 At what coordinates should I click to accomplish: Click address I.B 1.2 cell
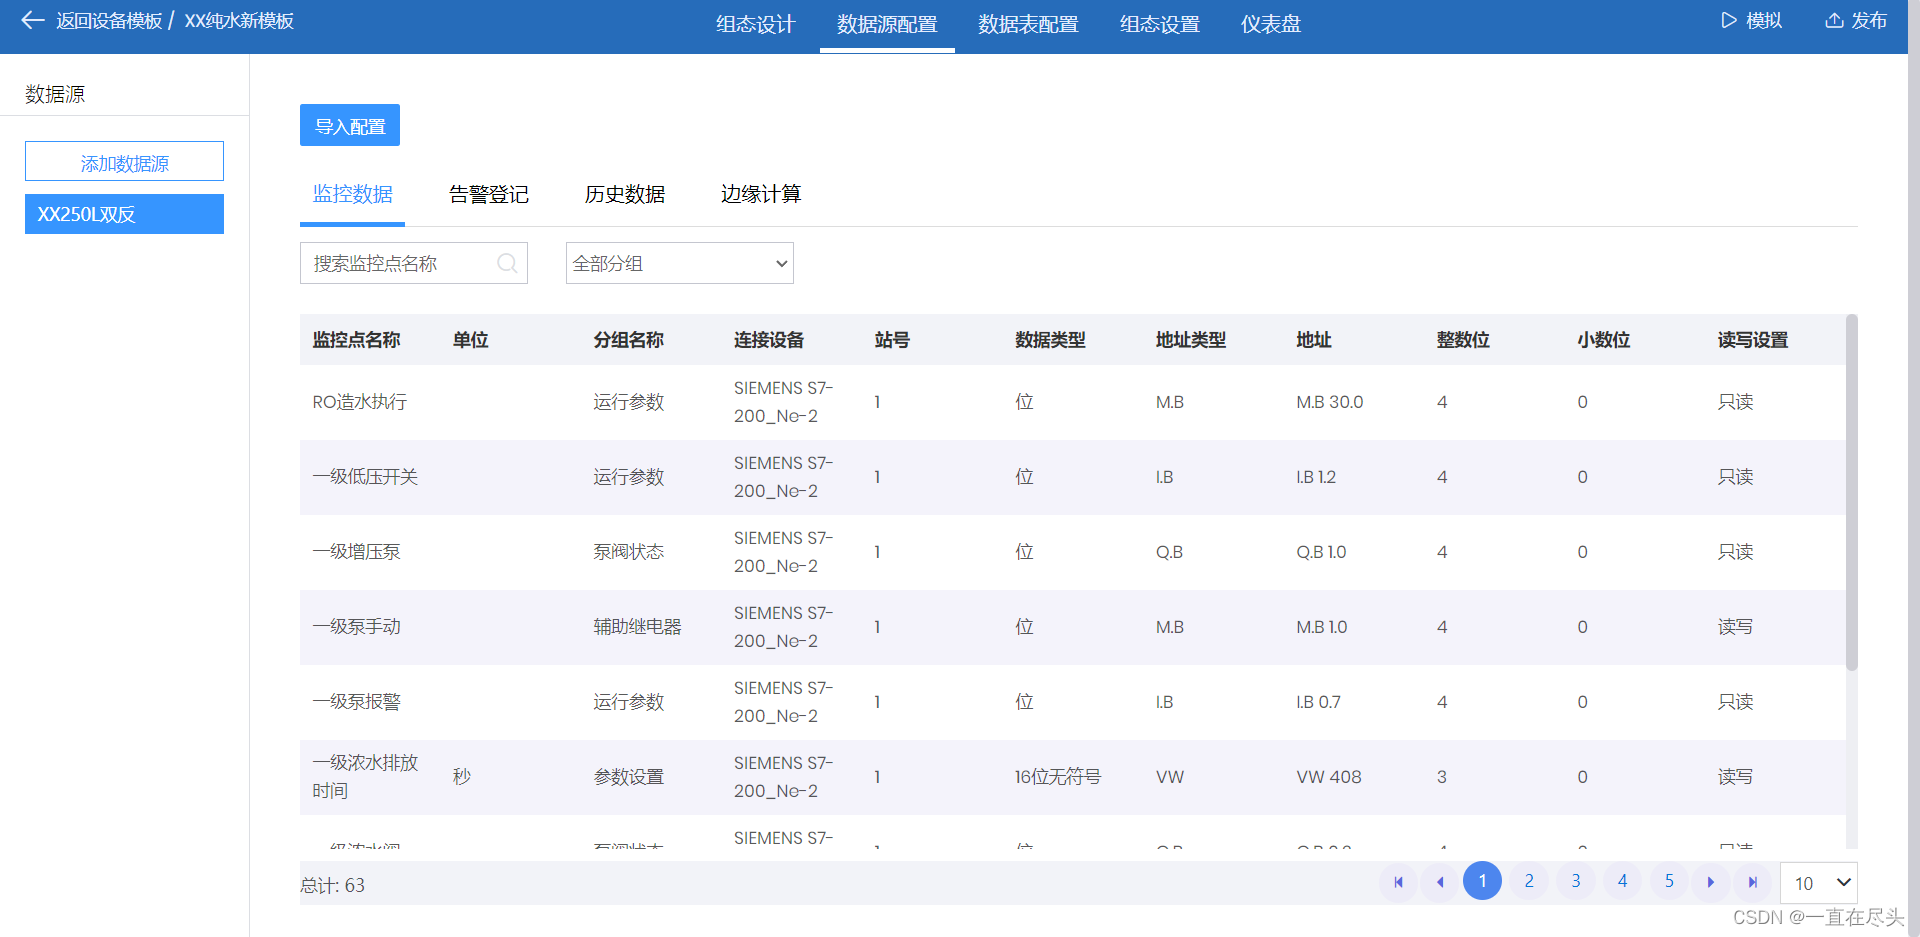pos(1316,477)
